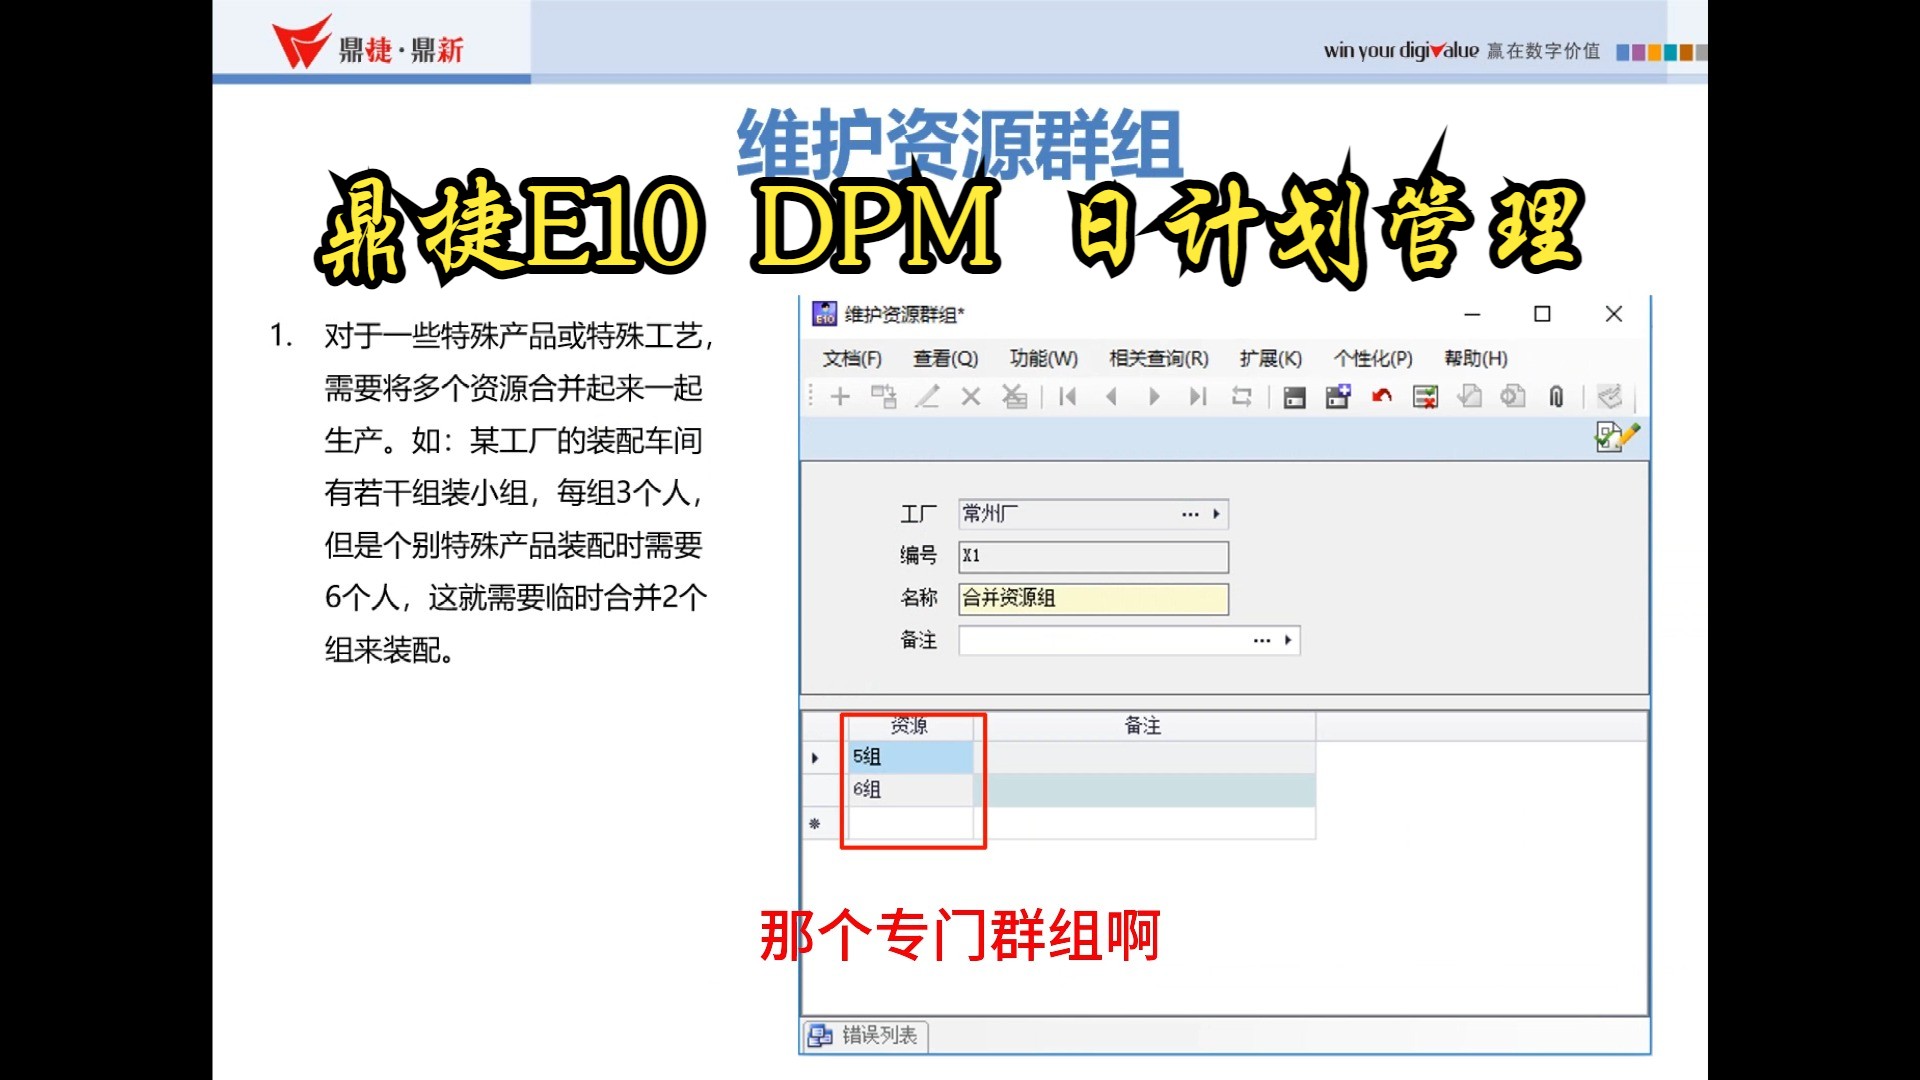1920x1080 pixels.
Task: Open the 相关查询(R) menu
Action: [1159, 358]
